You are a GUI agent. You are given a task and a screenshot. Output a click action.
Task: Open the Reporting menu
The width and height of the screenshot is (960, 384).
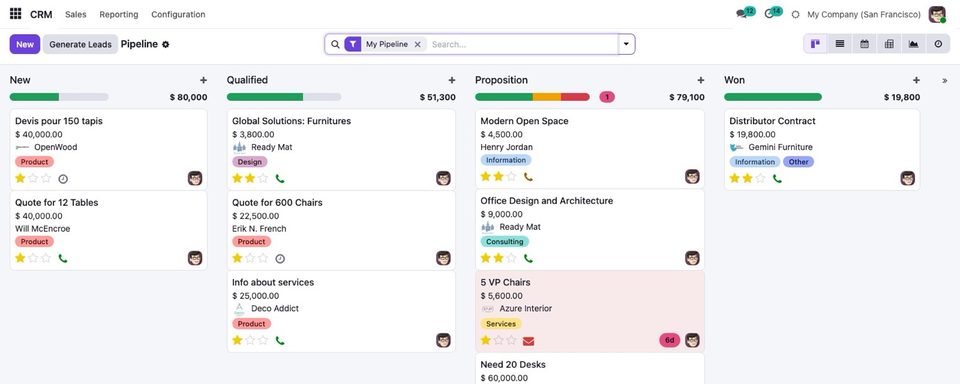(x=119, y=14)
